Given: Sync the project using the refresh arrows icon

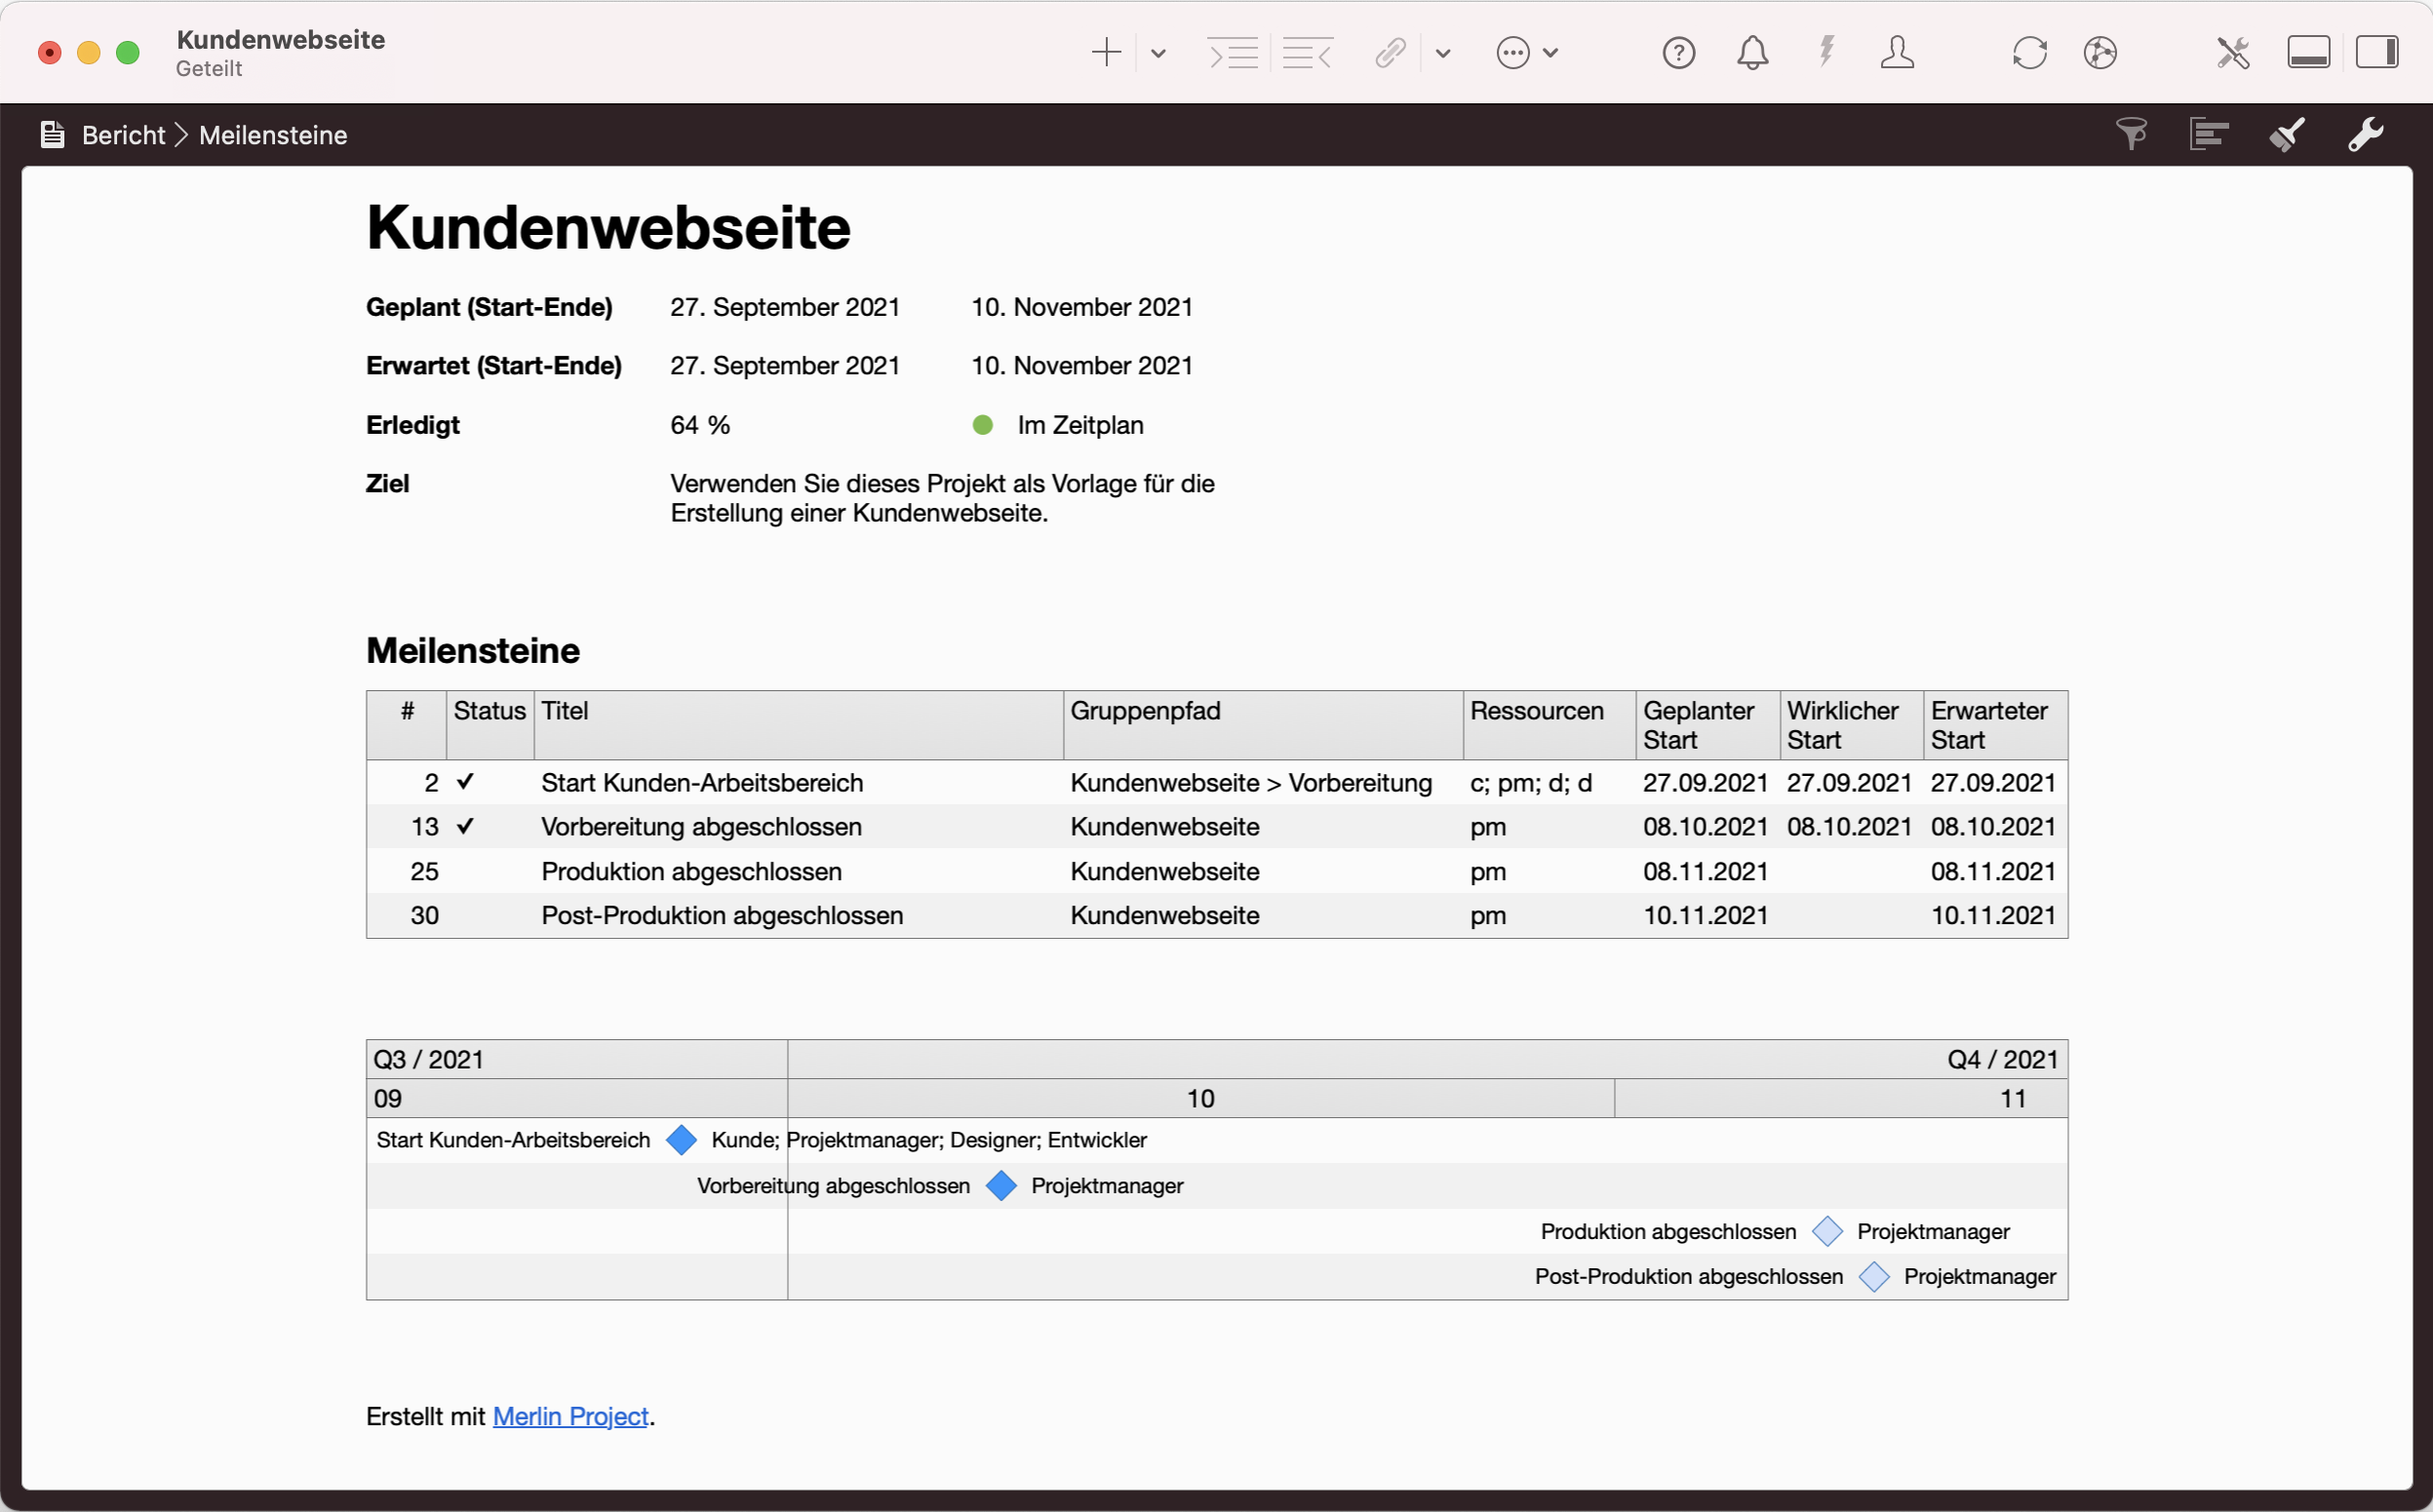Looking at the screenshot, I should click(2029, 52).
